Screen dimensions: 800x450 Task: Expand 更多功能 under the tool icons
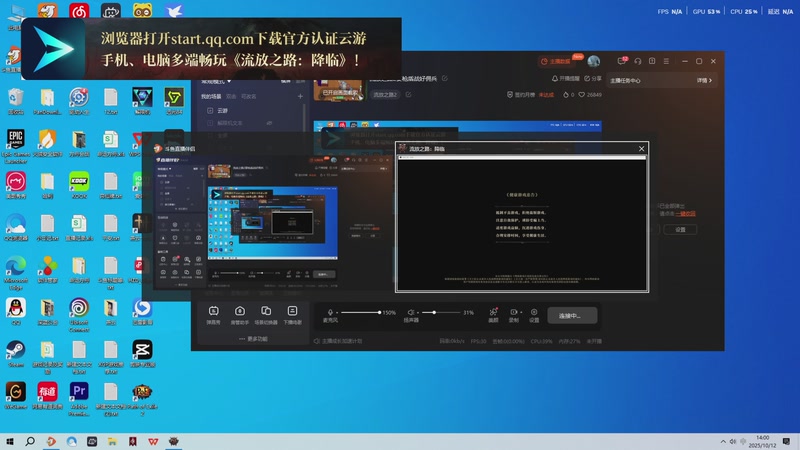pos(253,339)
